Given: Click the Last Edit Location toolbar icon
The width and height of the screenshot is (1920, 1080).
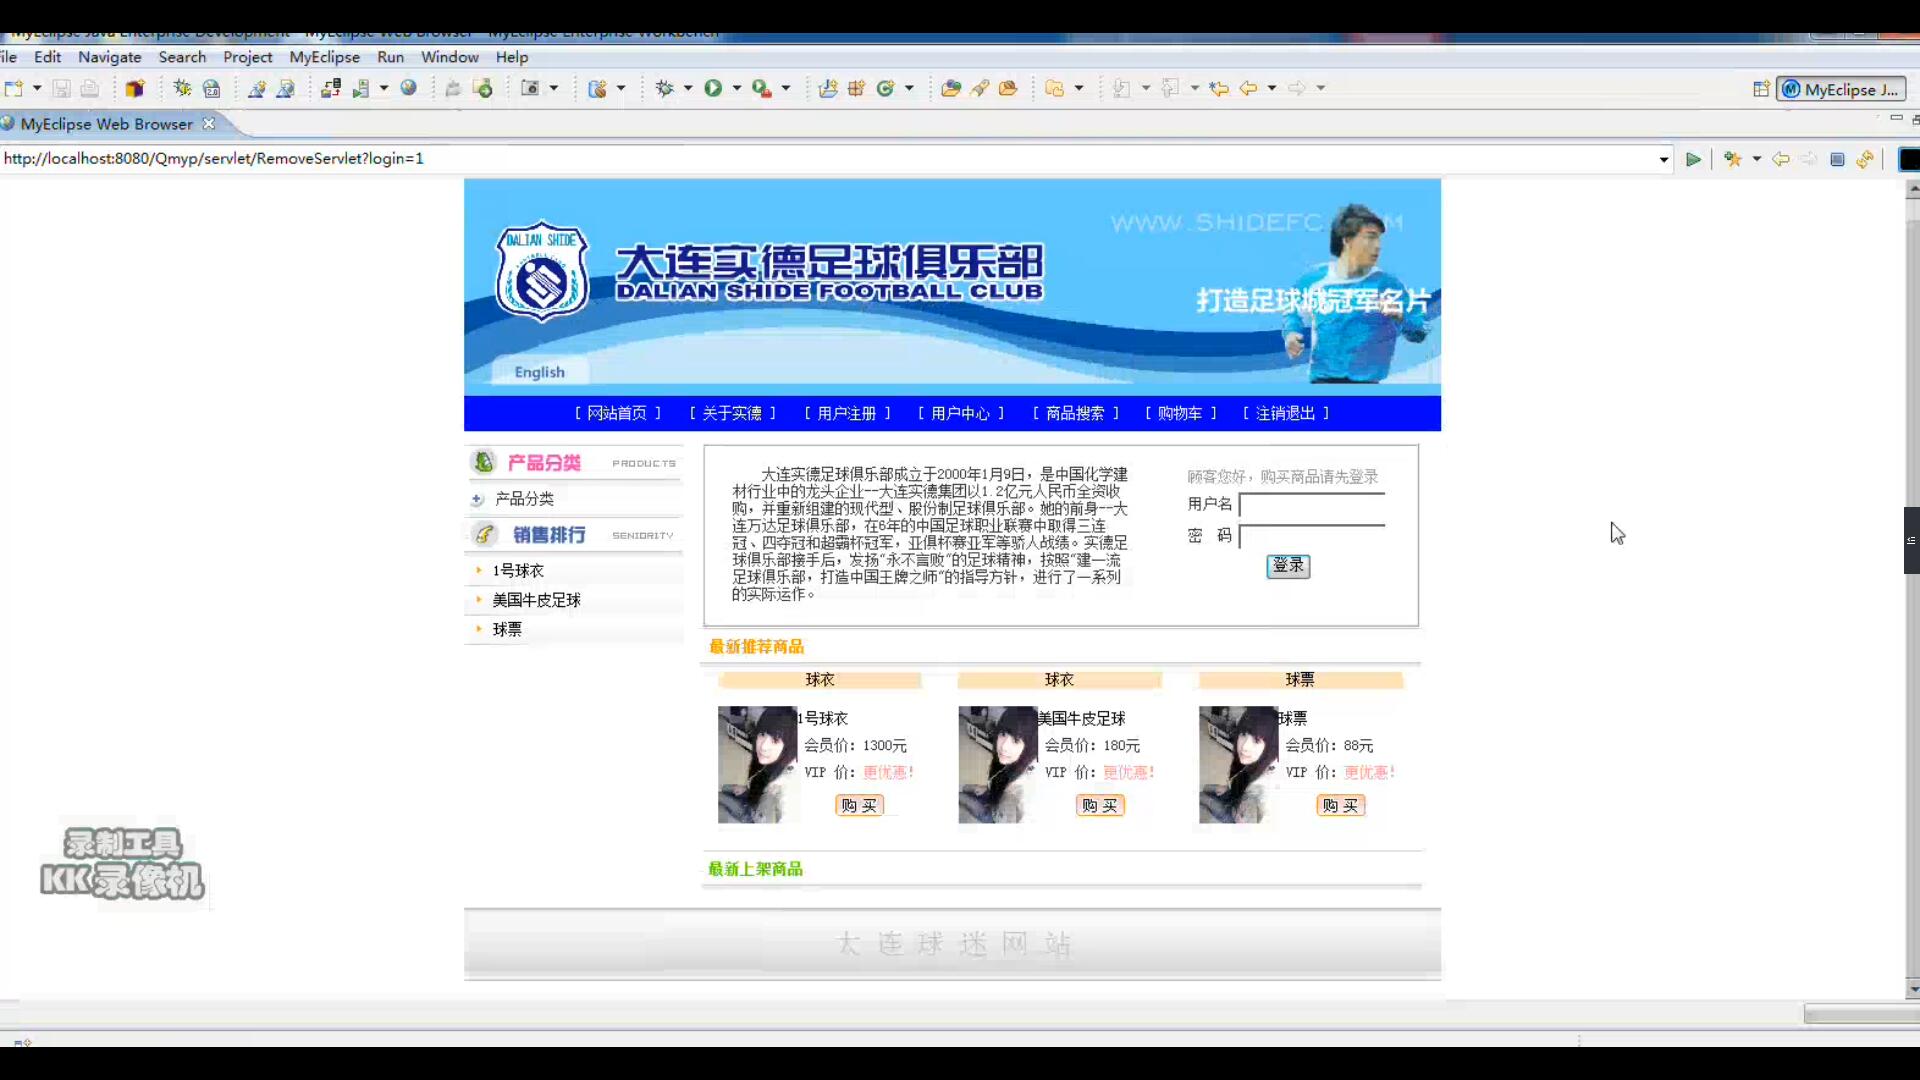Looking at the screenshot, I should [1219, 88].
